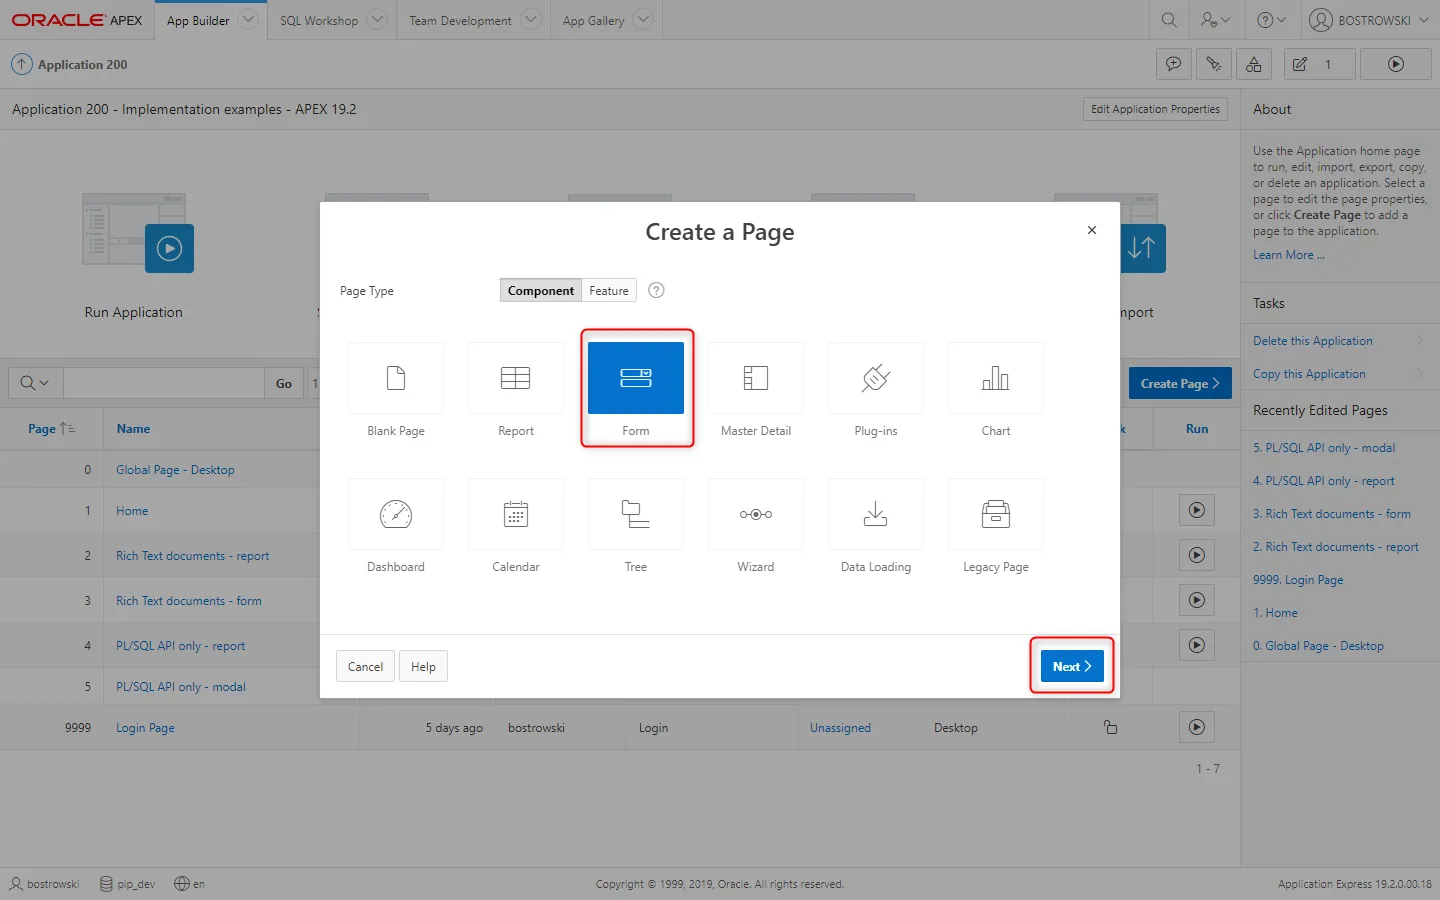
Task: Open the App Gallery tab
Action: [593, 20]
